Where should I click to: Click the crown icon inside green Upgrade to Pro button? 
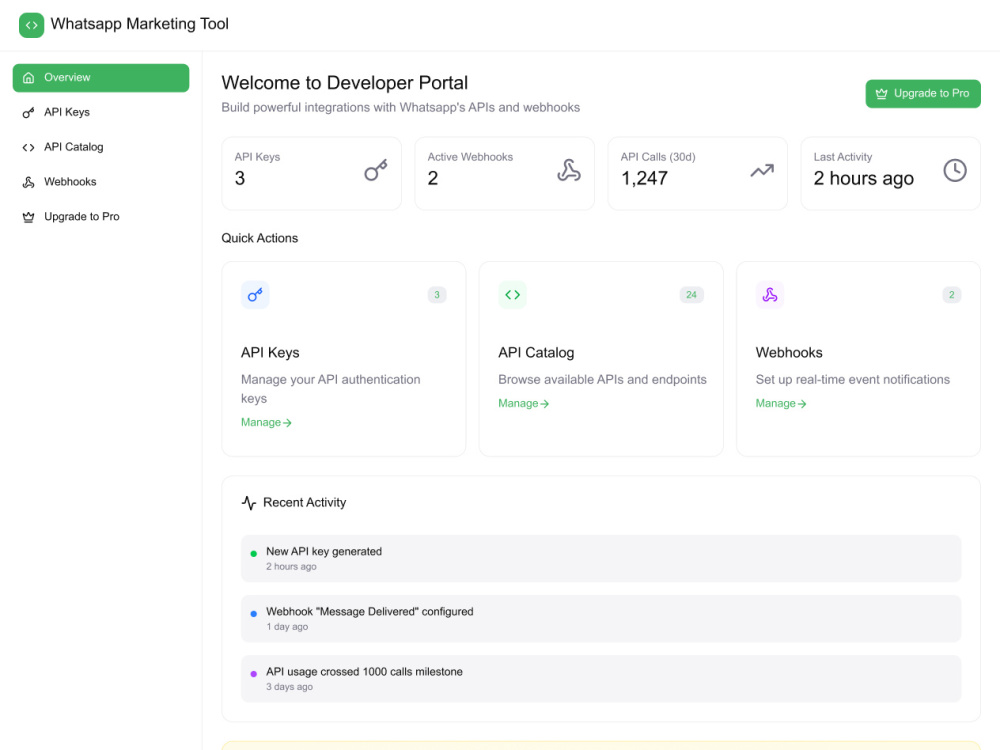tap(881, 94)
